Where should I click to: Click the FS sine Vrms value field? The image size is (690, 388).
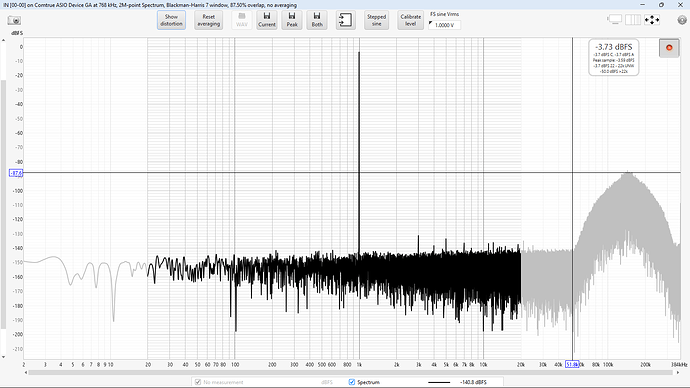tap(444, 25)
